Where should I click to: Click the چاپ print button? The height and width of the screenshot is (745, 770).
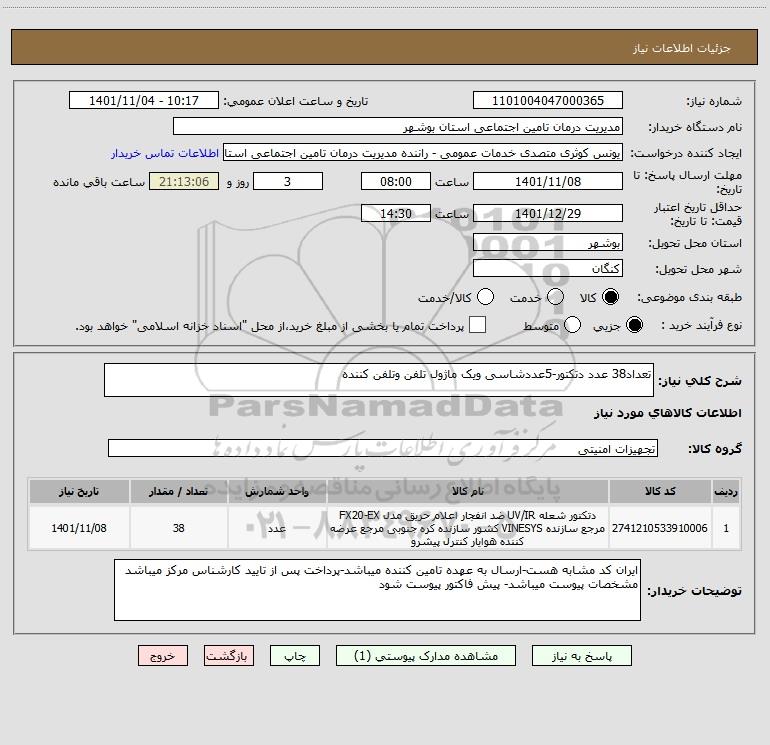click(295, 656)
